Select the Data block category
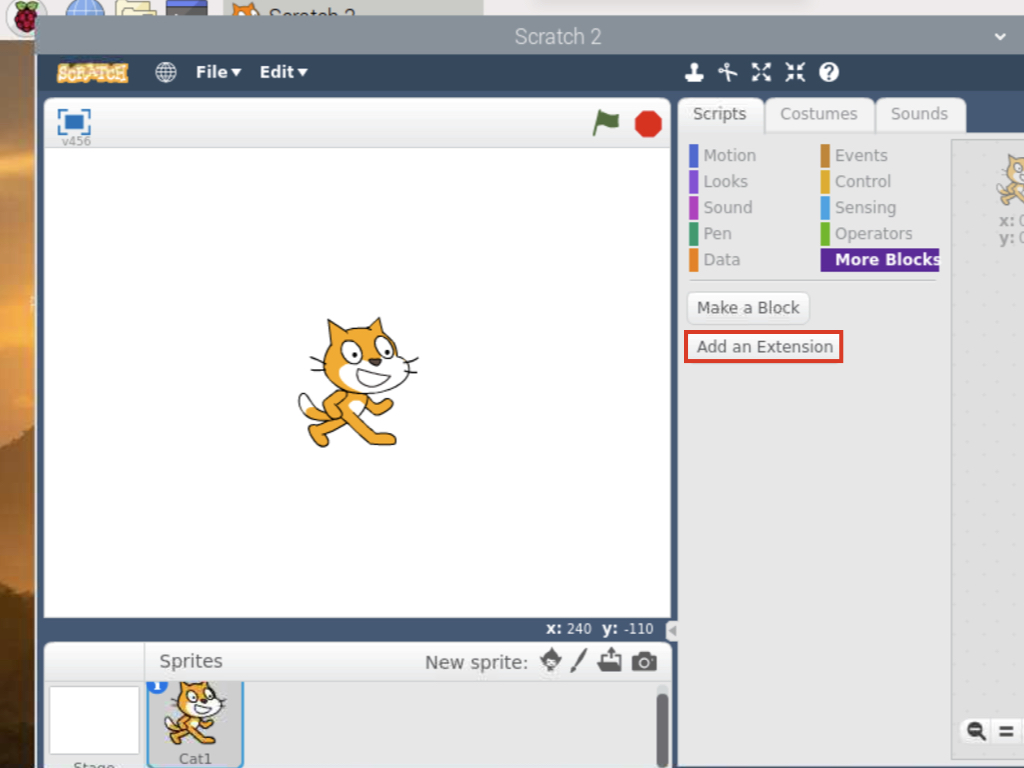1024x768 pixels. (715, 260)
